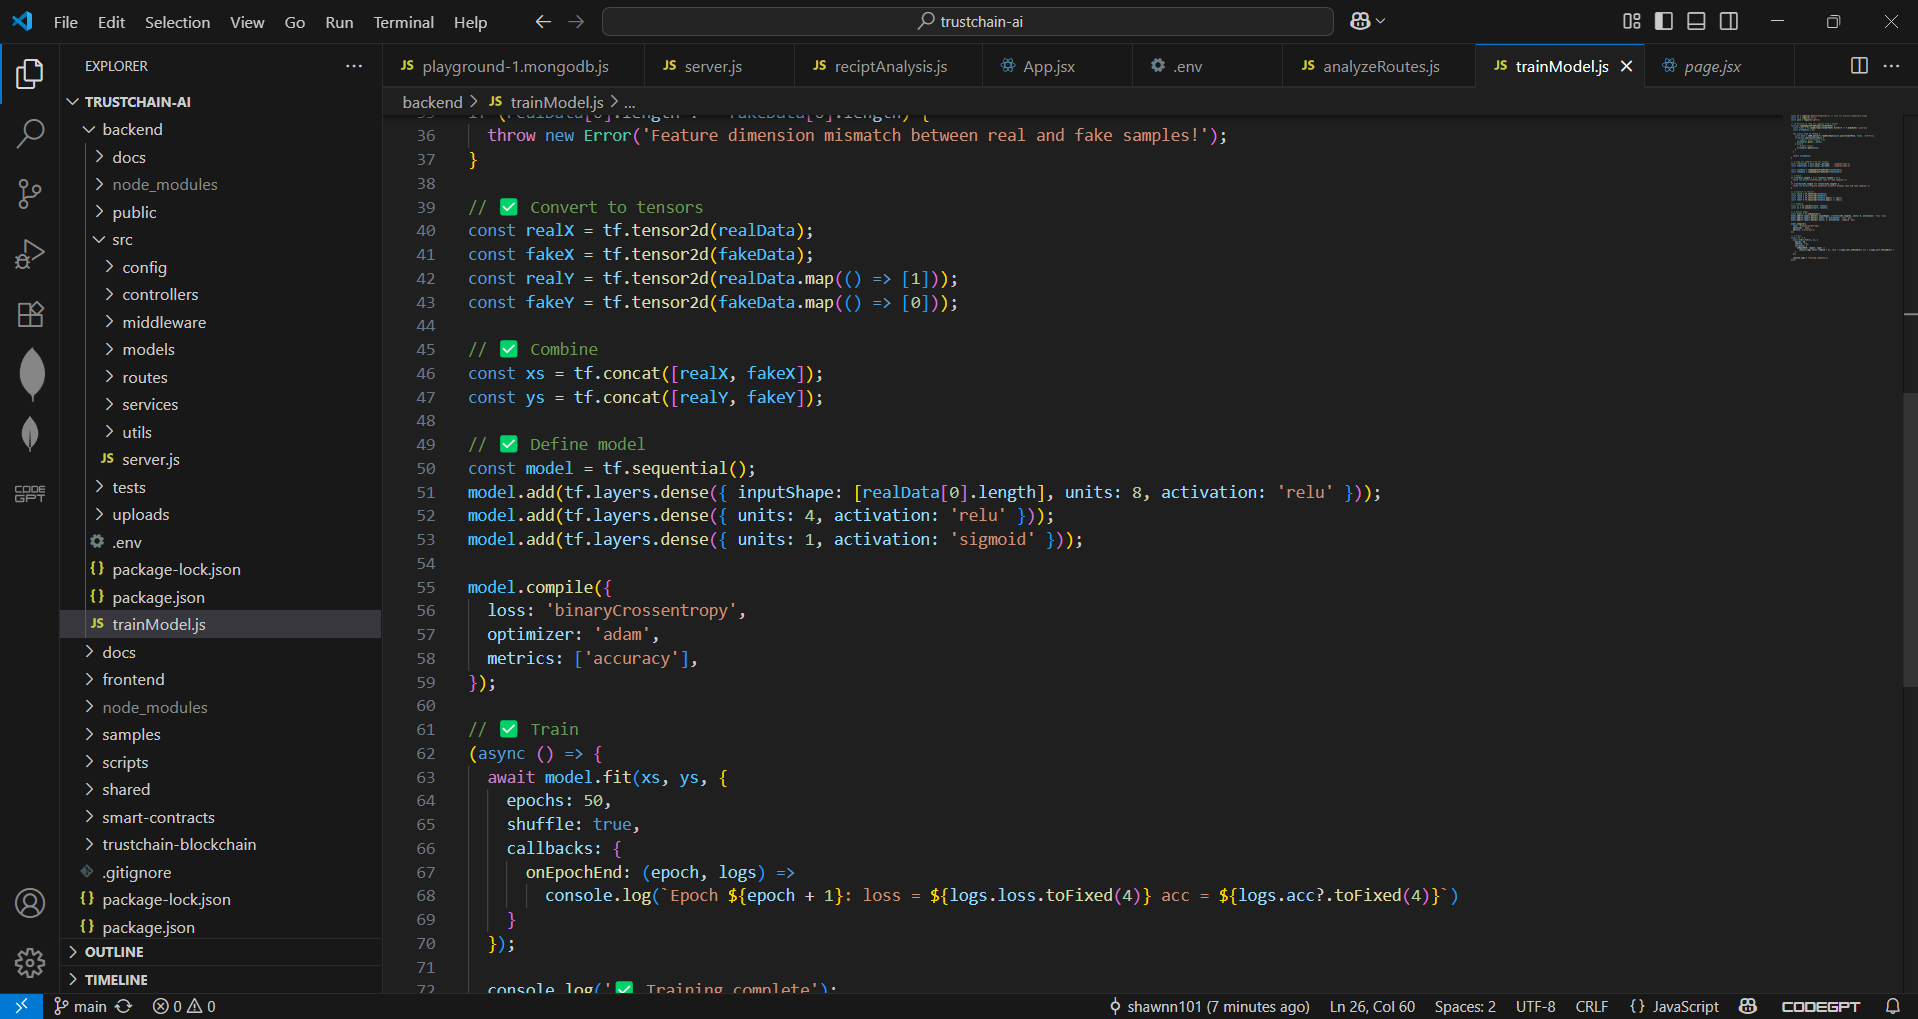Screen dimensions: 1918x1019
Task: Click the Accounts icon
Action: pyautogui.click(x=30, y=903)
